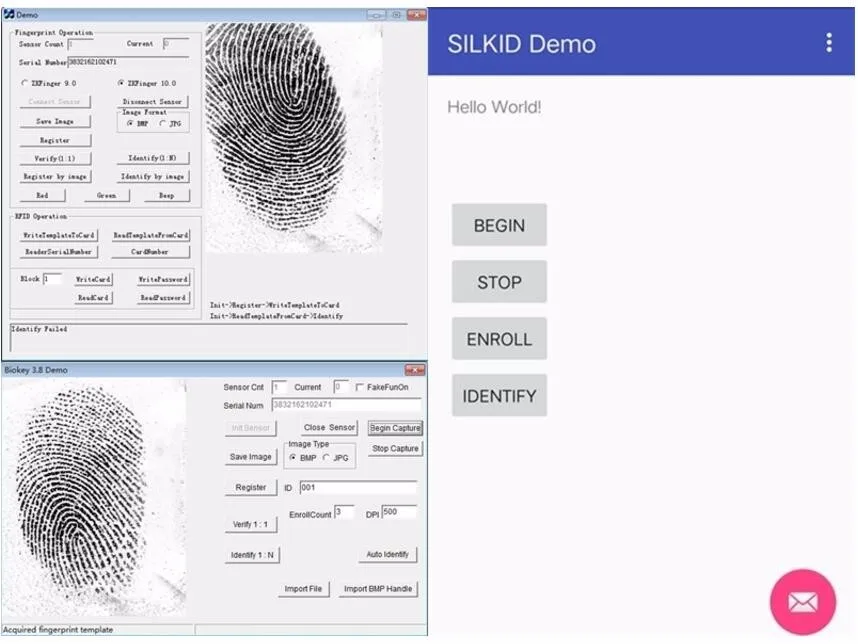Choose JPG Image Type in Biokey

pyautogui.click(x=327, y=457)
